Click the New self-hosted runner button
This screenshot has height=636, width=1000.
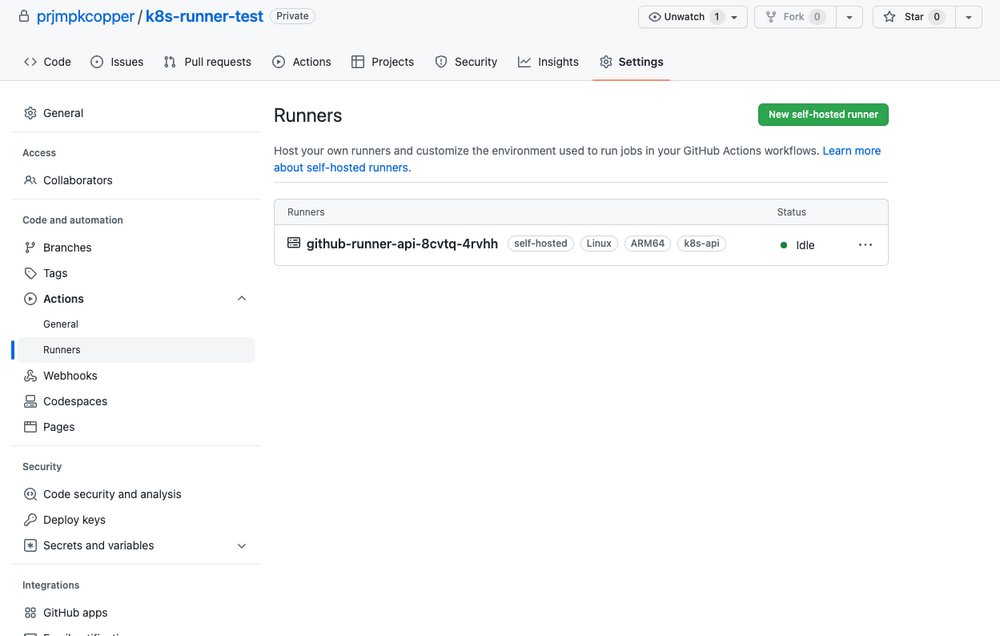822,114
